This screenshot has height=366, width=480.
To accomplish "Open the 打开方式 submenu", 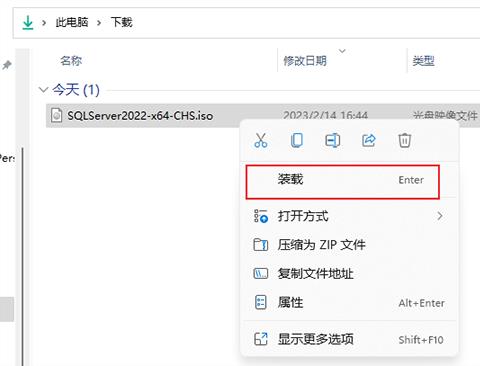I will (x=349, y=216).
